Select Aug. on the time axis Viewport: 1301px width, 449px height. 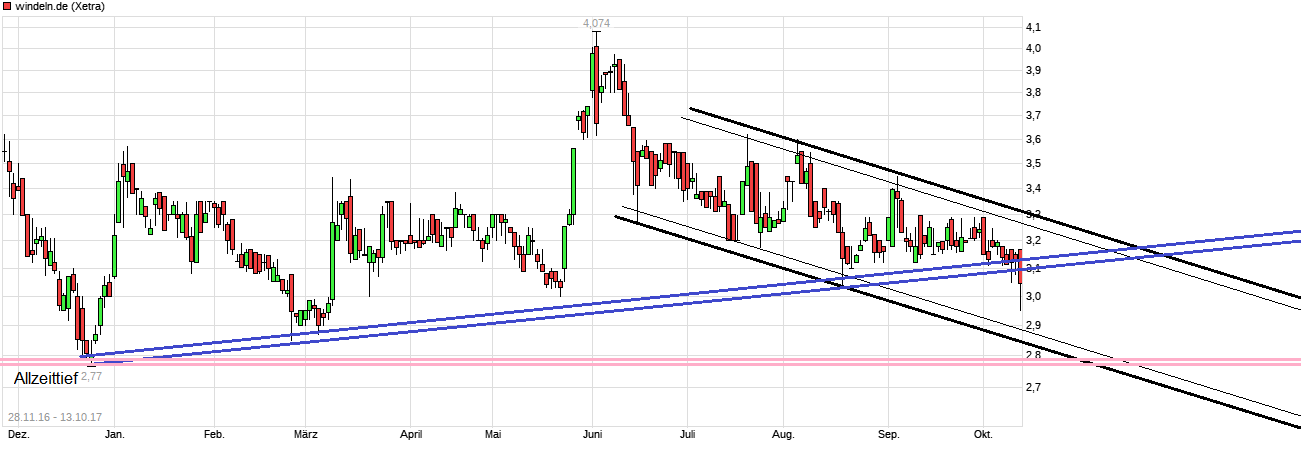coord(783,435)
